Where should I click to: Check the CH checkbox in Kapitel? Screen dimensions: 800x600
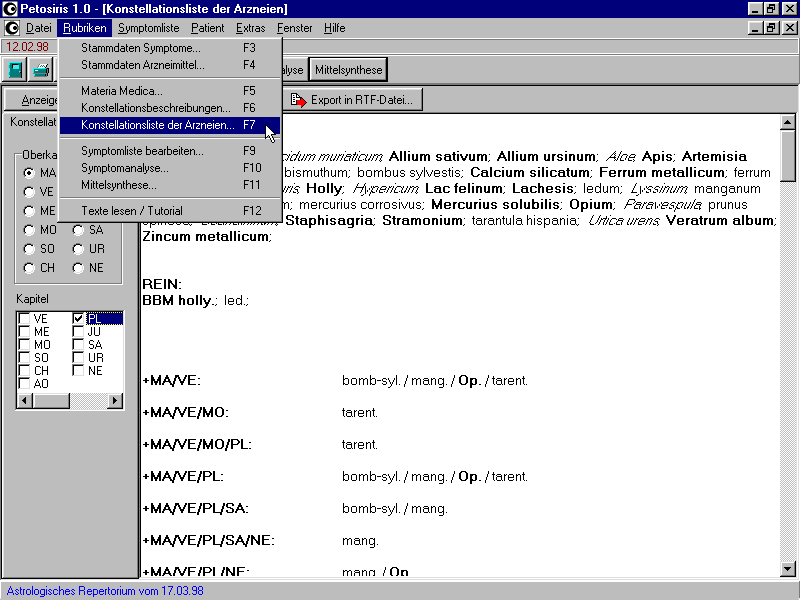(24, 371)
